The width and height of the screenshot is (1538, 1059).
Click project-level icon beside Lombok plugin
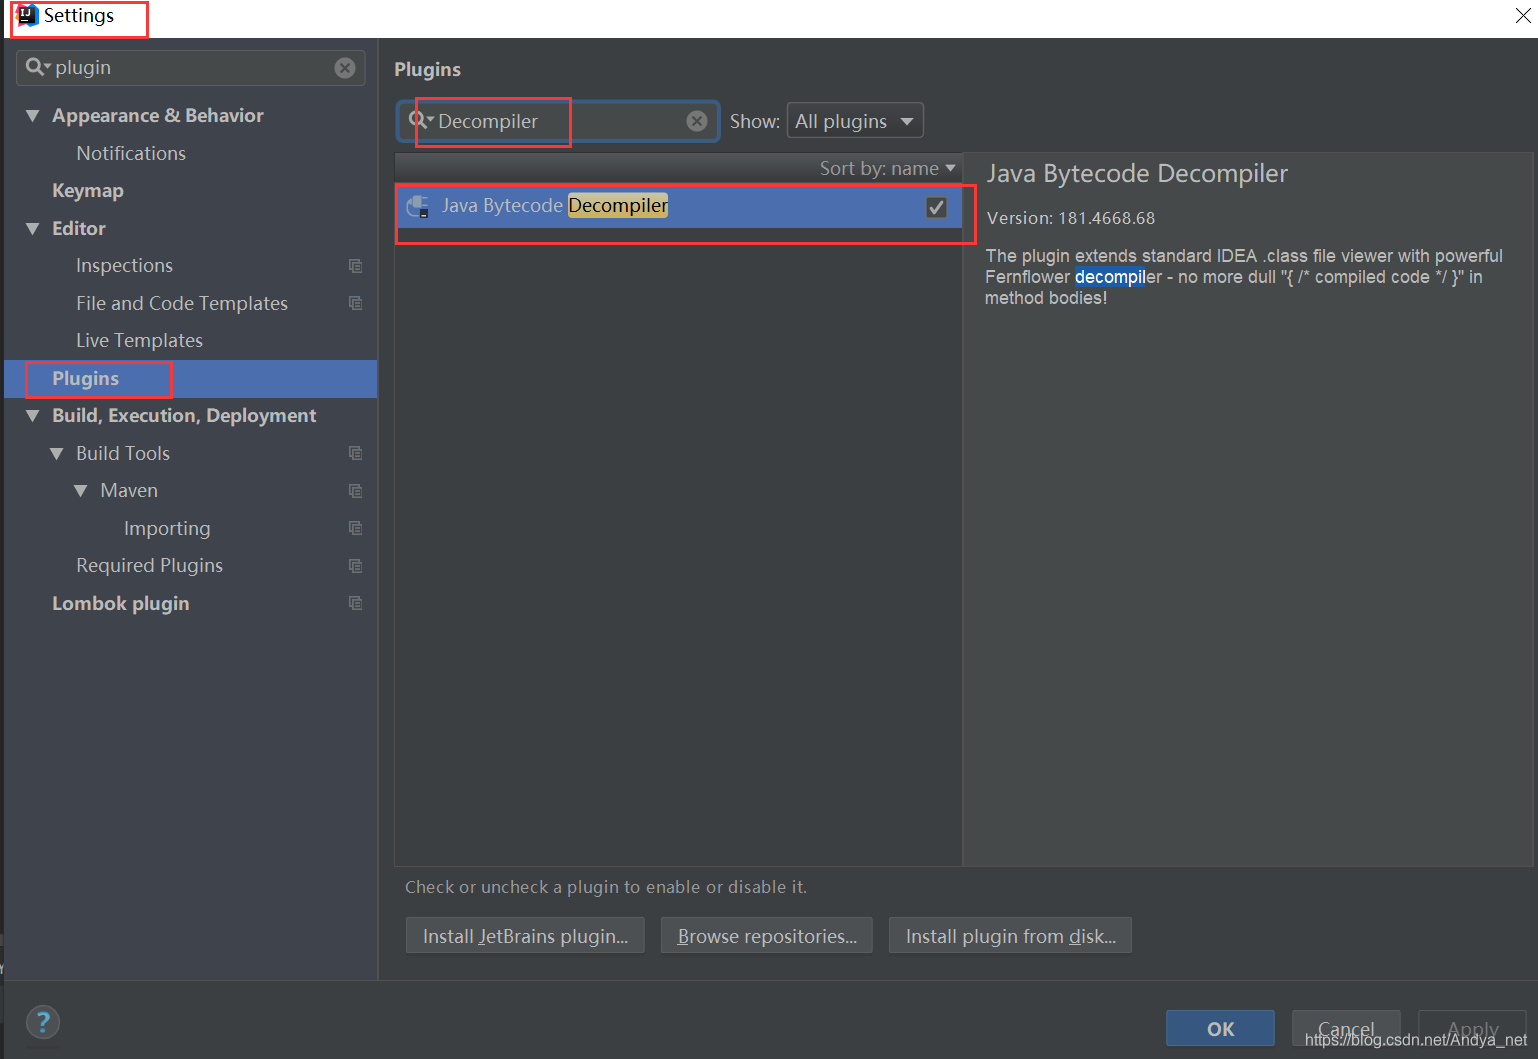tap(355, 603)
